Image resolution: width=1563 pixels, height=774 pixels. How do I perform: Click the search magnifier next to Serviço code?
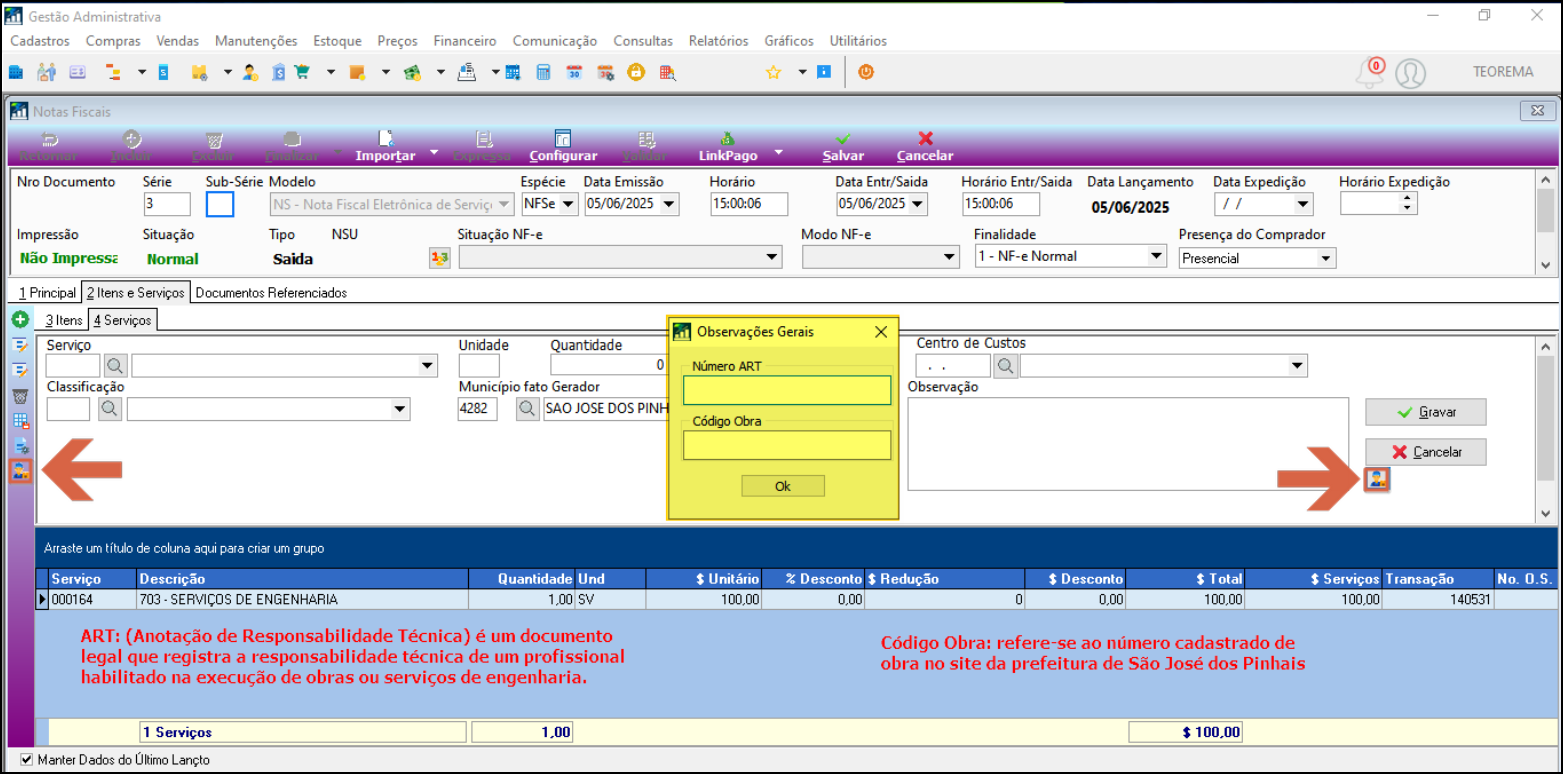[x=115, y=366]
